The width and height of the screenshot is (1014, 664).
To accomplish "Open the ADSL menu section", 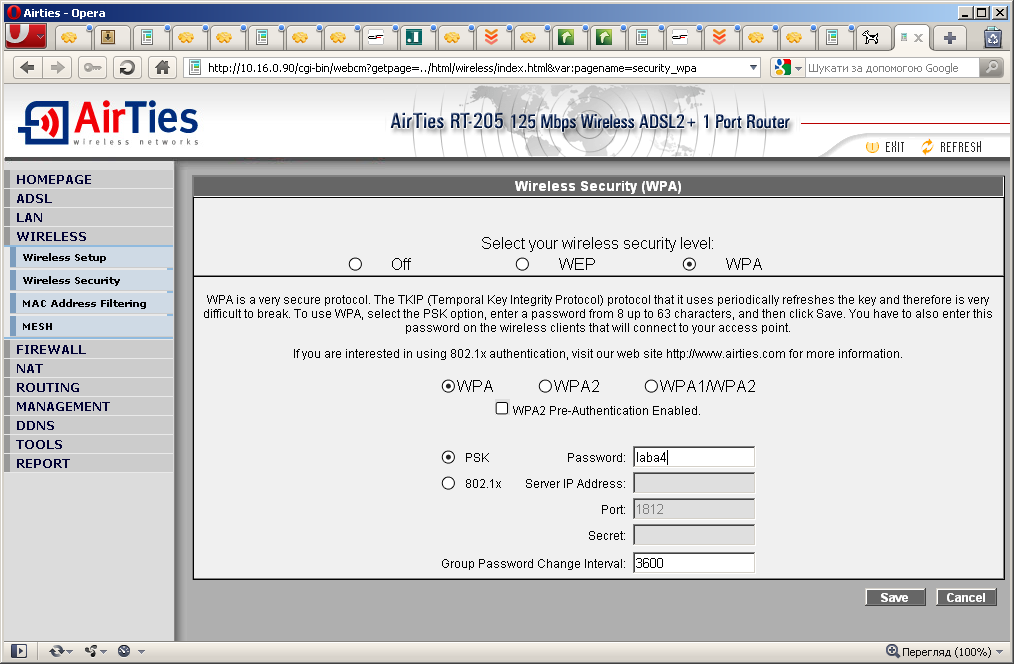I will click(x=89, y=198).
